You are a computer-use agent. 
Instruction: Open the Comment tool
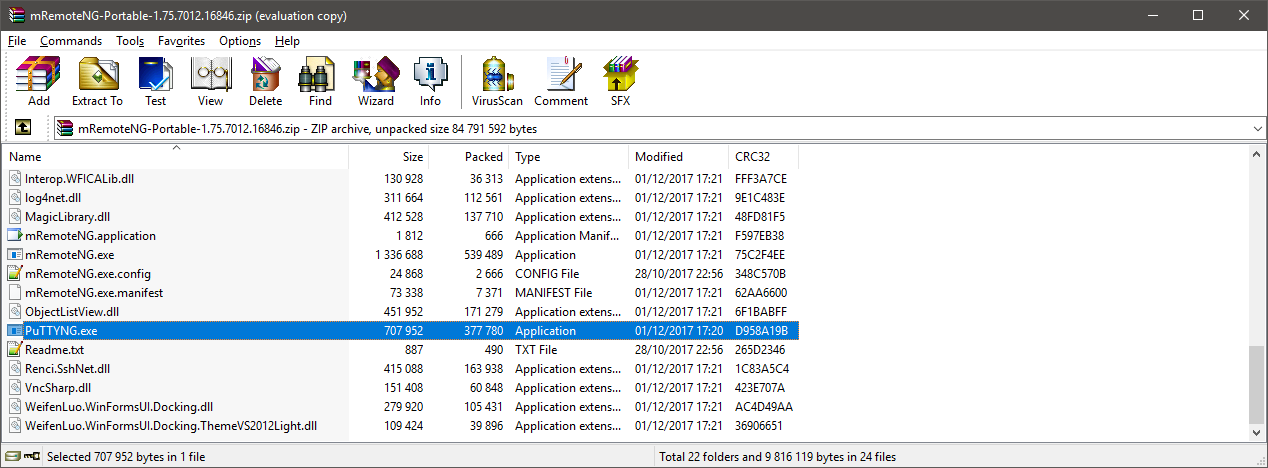click(x=561, y=82)
